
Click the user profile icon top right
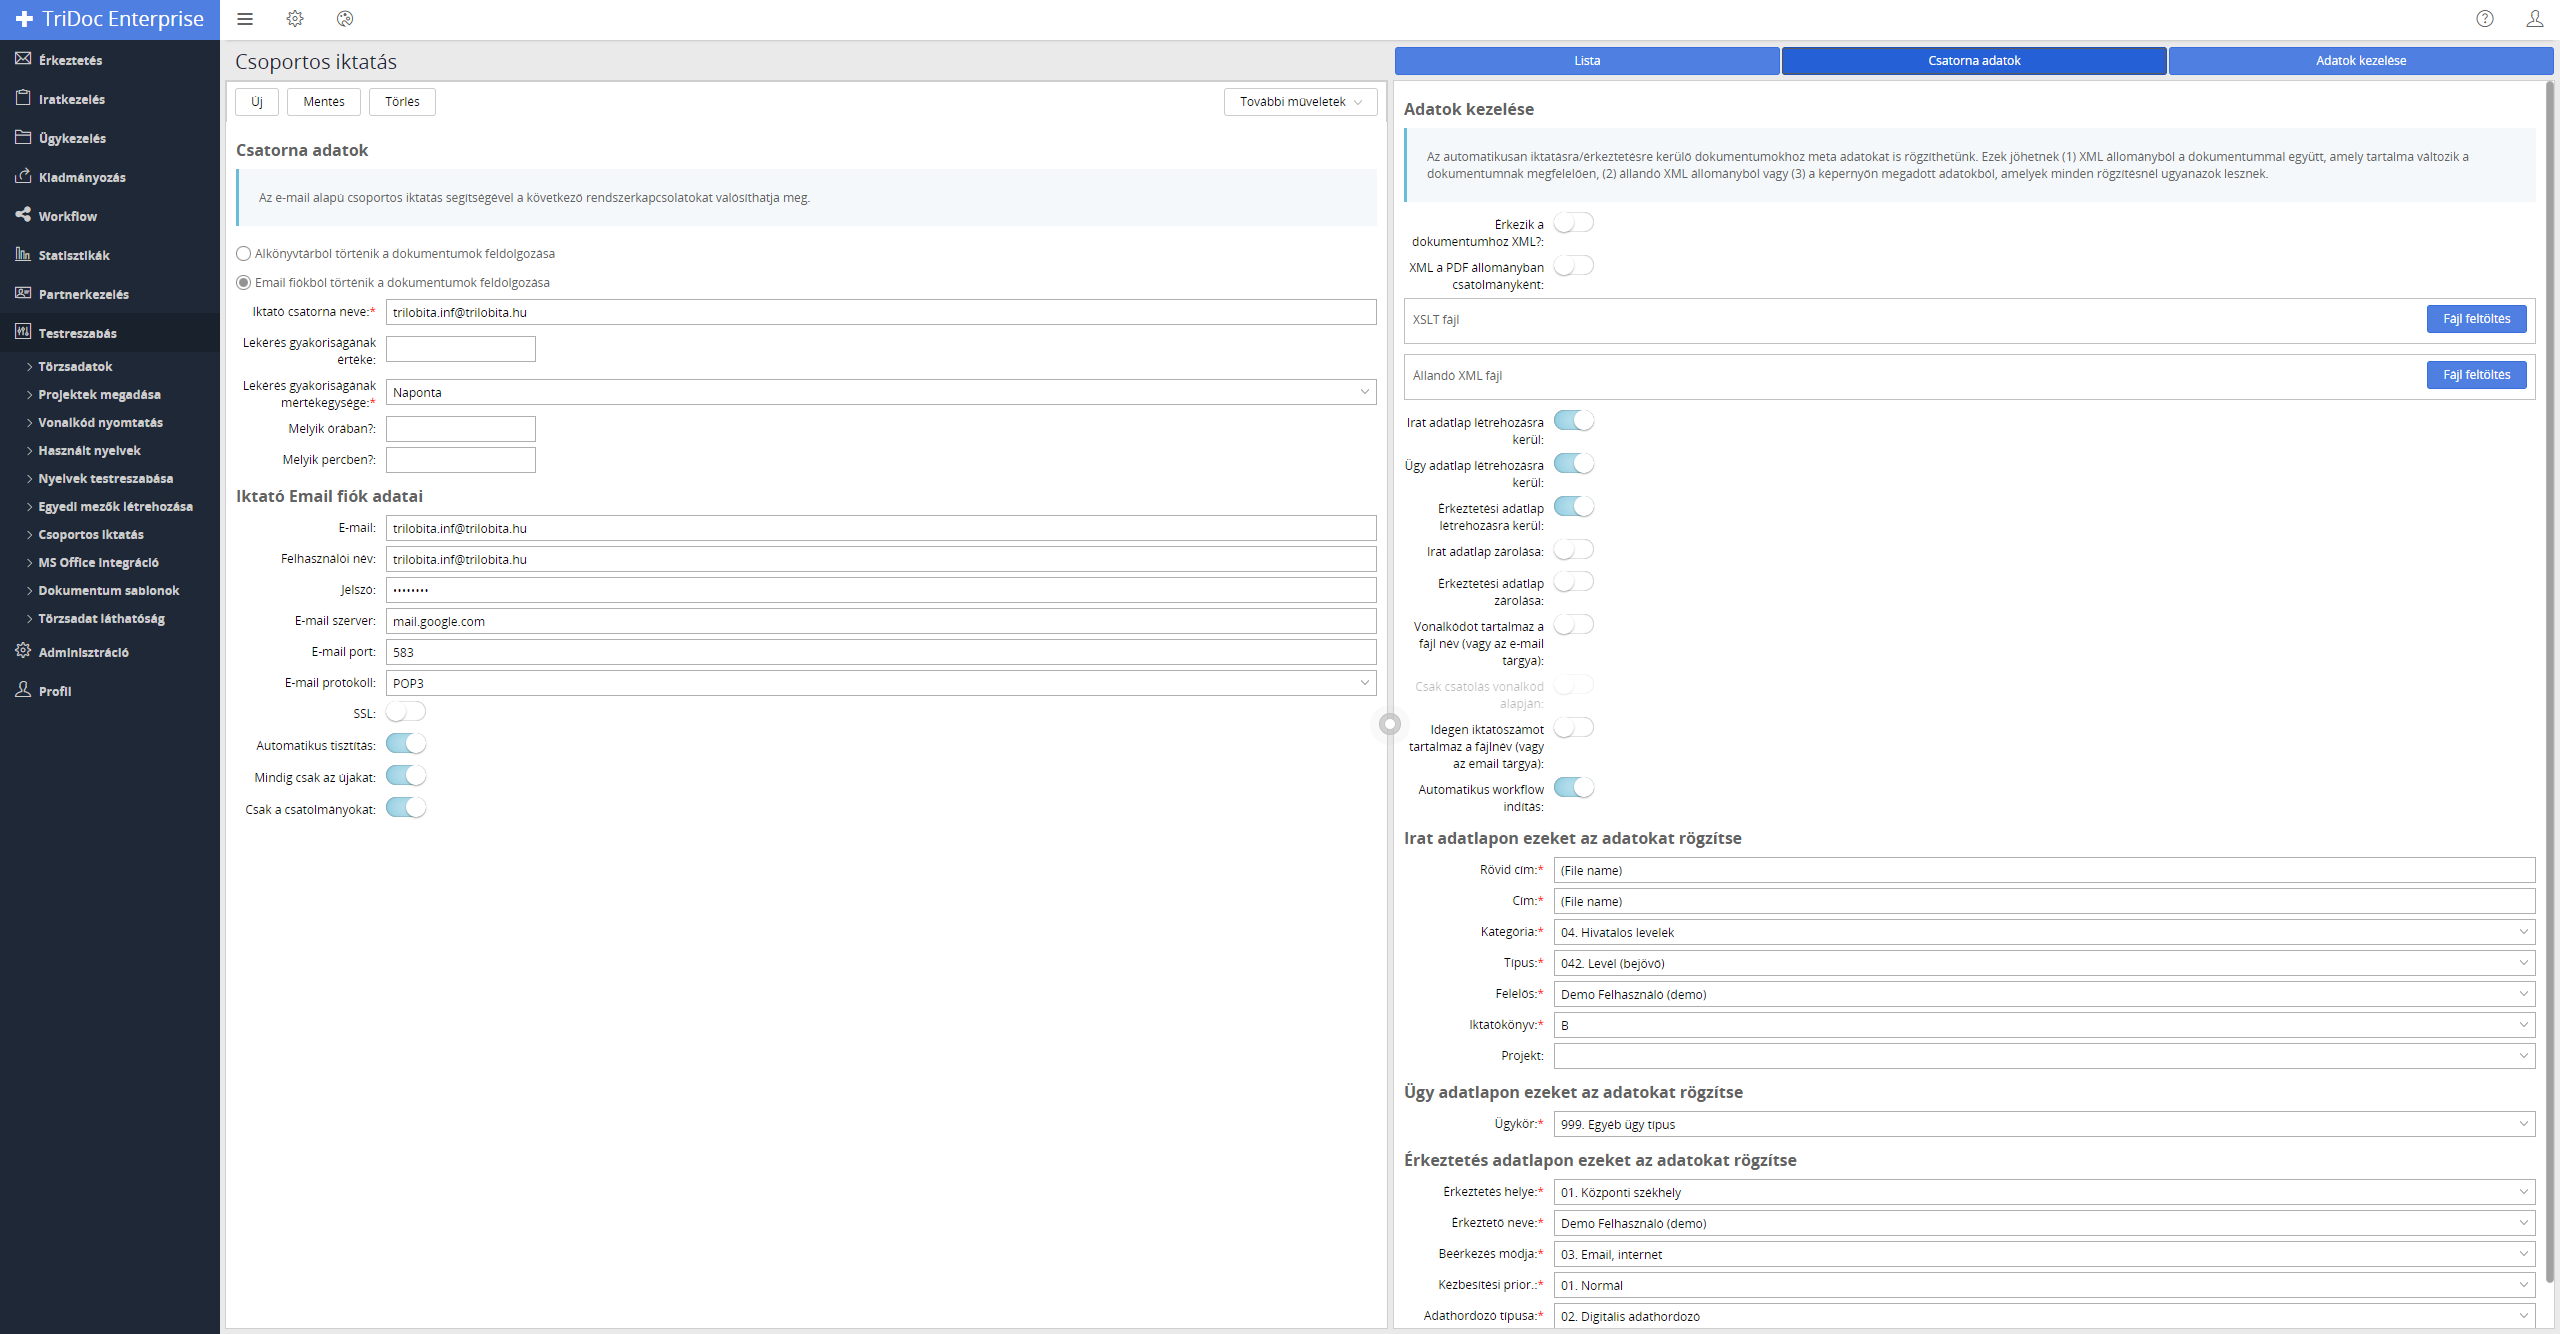[x=2534, y=19]
